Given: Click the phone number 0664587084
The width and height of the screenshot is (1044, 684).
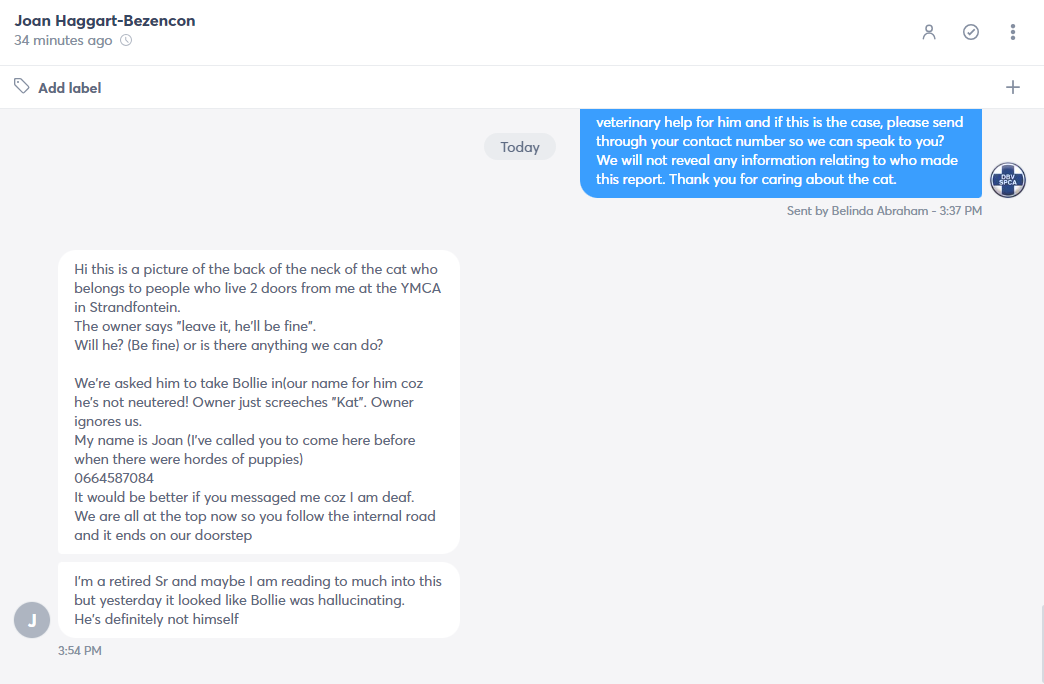Looking at the screenshot, I should click(114, 478).
